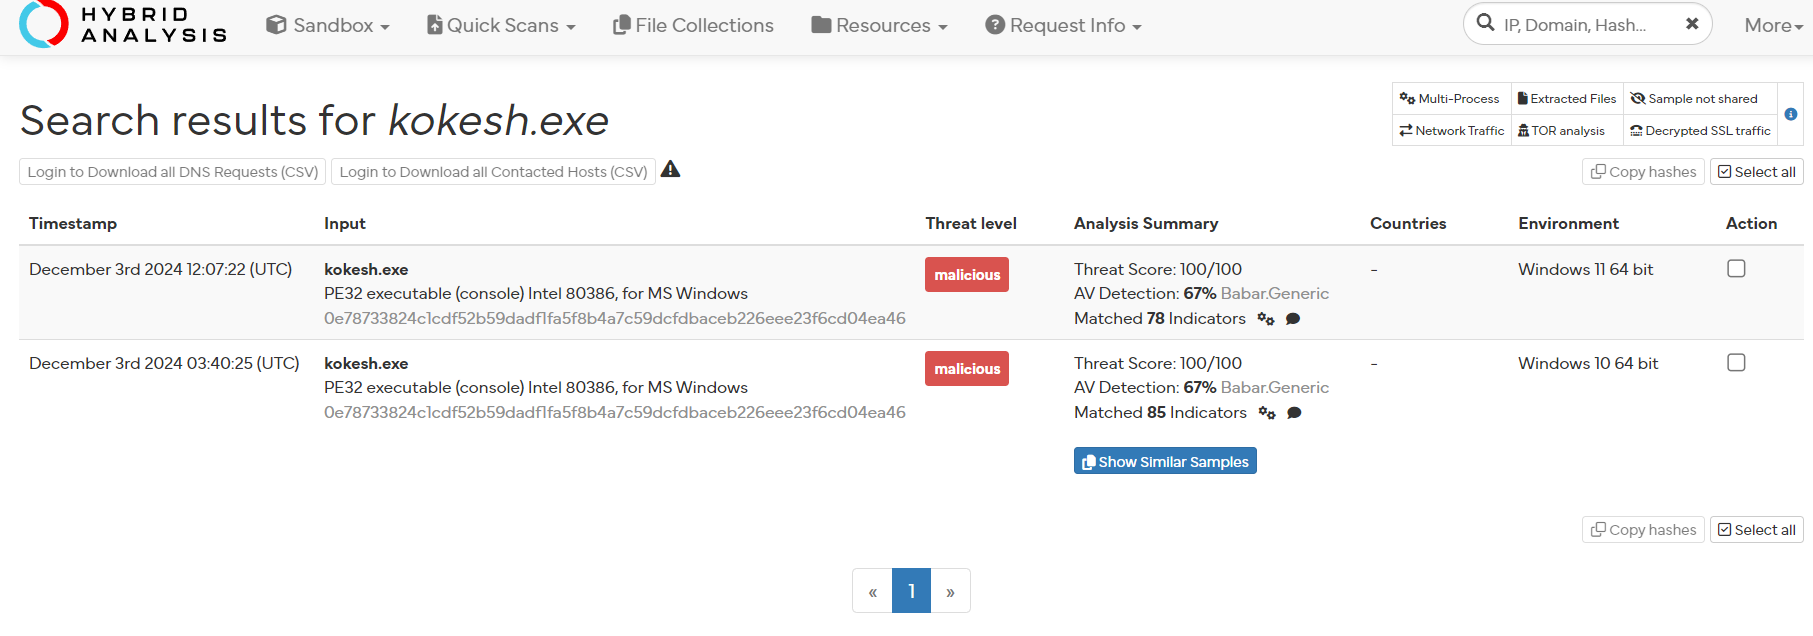Click multi-process gears icon in first result
Viewport: 1813px width, 636px height.
point(1266,319)
